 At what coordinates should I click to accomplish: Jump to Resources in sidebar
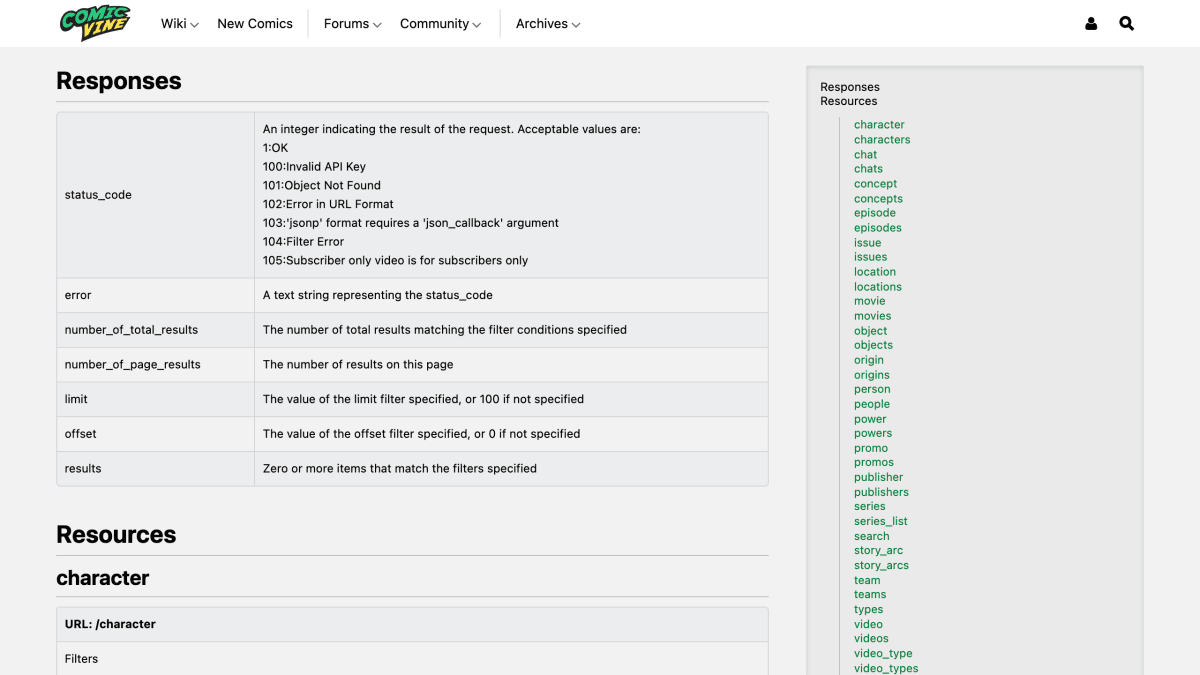849,101
